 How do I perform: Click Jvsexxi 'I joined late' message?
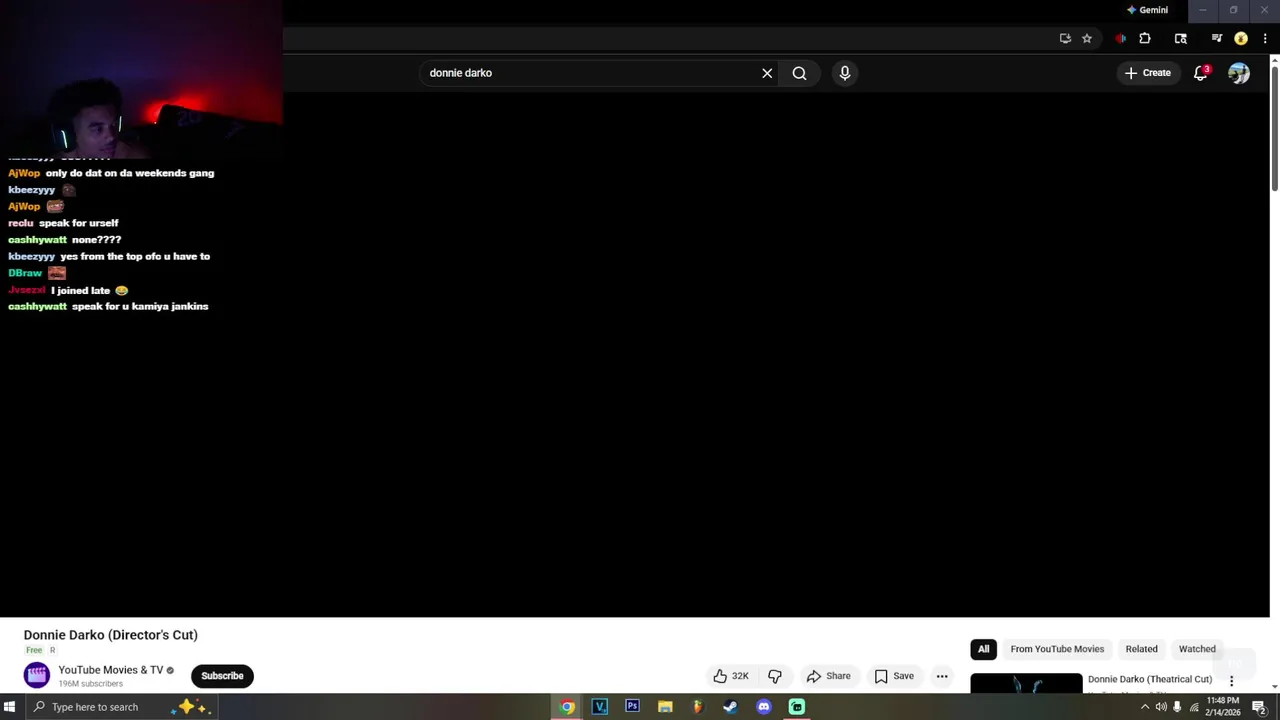(x=89, y=290)
